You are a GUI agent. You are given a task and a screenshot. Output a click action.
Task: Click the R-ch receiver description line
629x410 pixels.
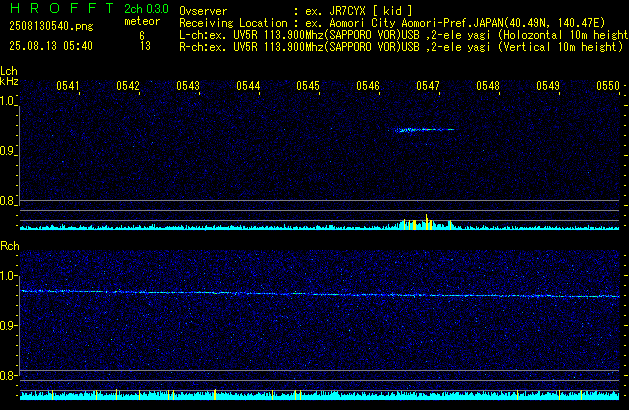401,47
